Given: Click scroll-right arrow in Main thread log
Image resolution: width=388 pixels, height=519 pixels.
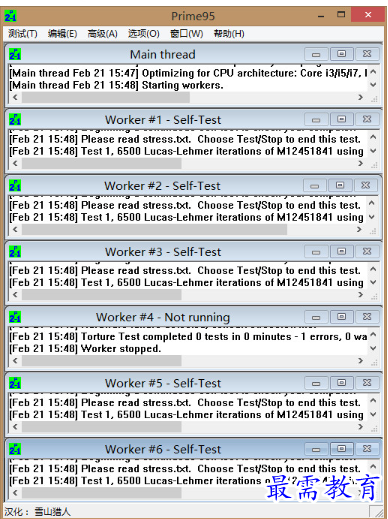Looking at the screenshot, I should [x=360, y=97].
